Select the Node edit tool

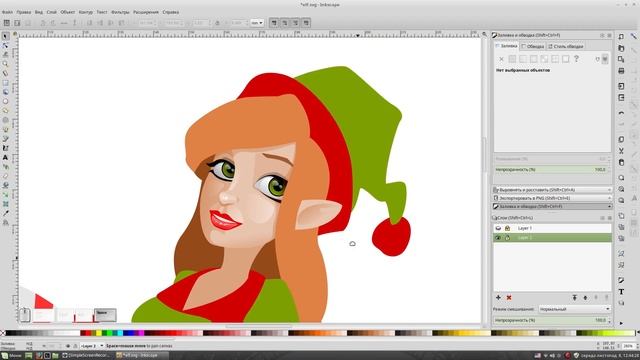pos(5,45)
